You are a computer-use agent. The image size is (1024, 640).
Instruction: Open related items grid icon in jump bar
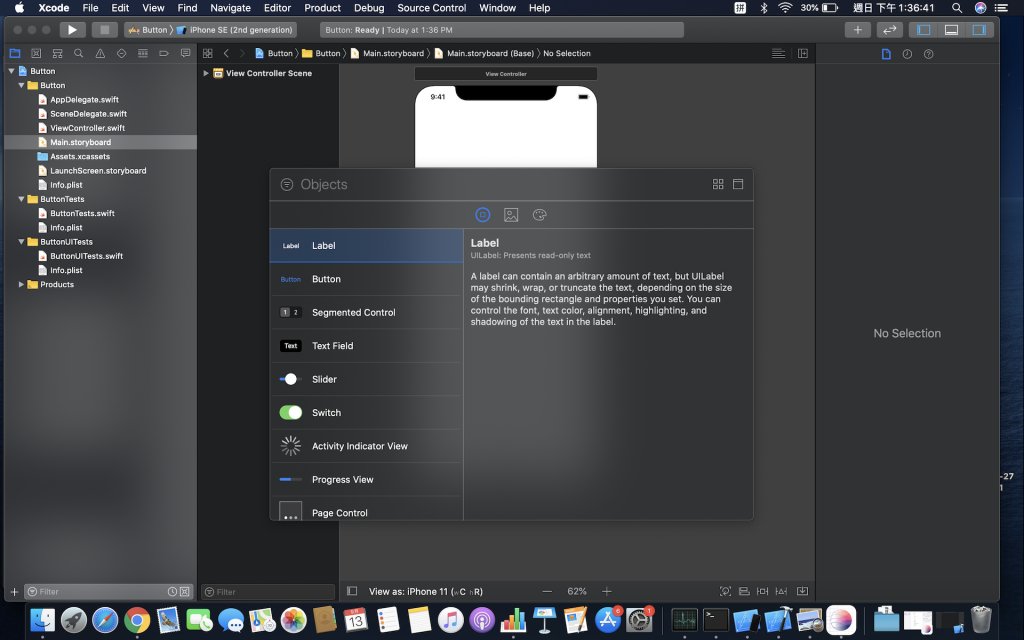tap(208, 54)
